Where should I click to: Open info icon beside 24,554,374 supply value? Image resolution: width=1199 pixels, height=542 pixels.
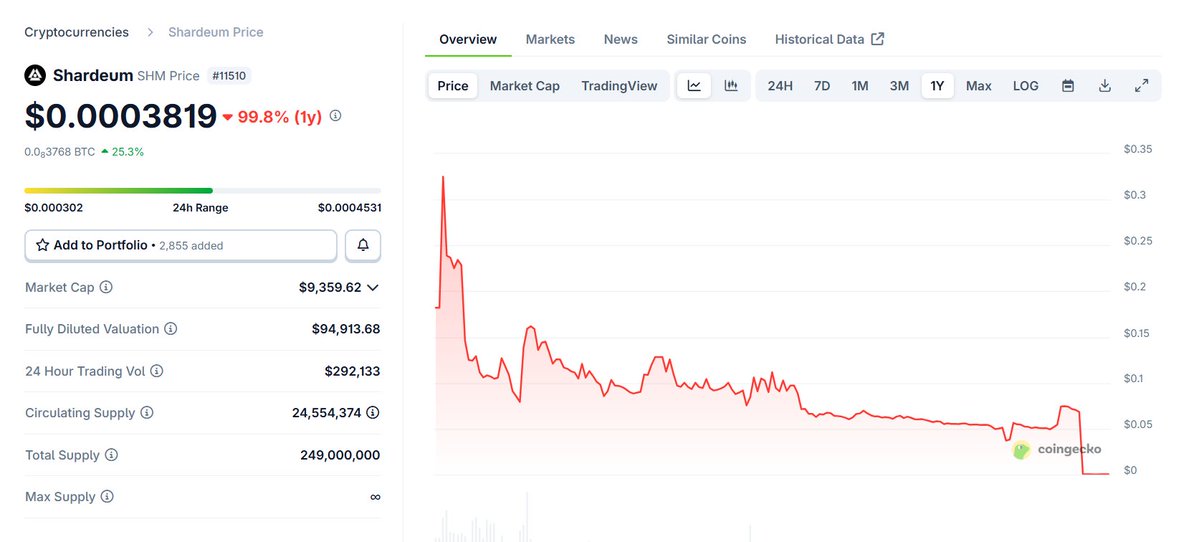[x=372, y=413]
